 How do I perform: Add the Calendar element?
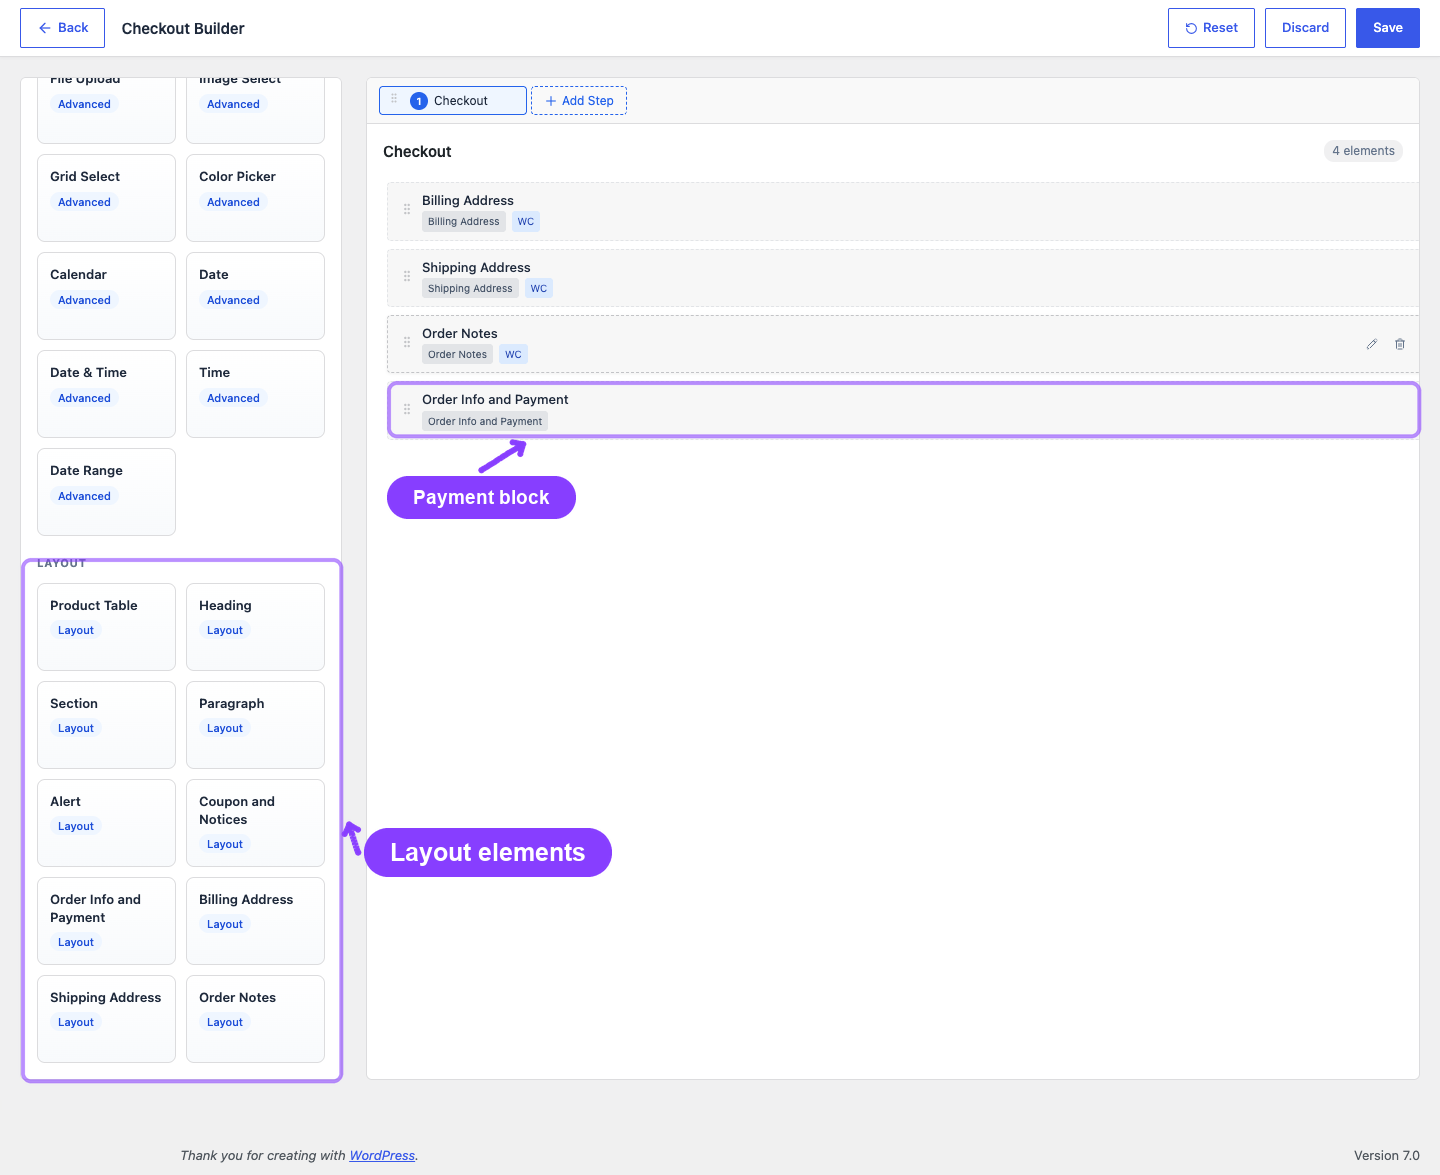pos(106,296)
